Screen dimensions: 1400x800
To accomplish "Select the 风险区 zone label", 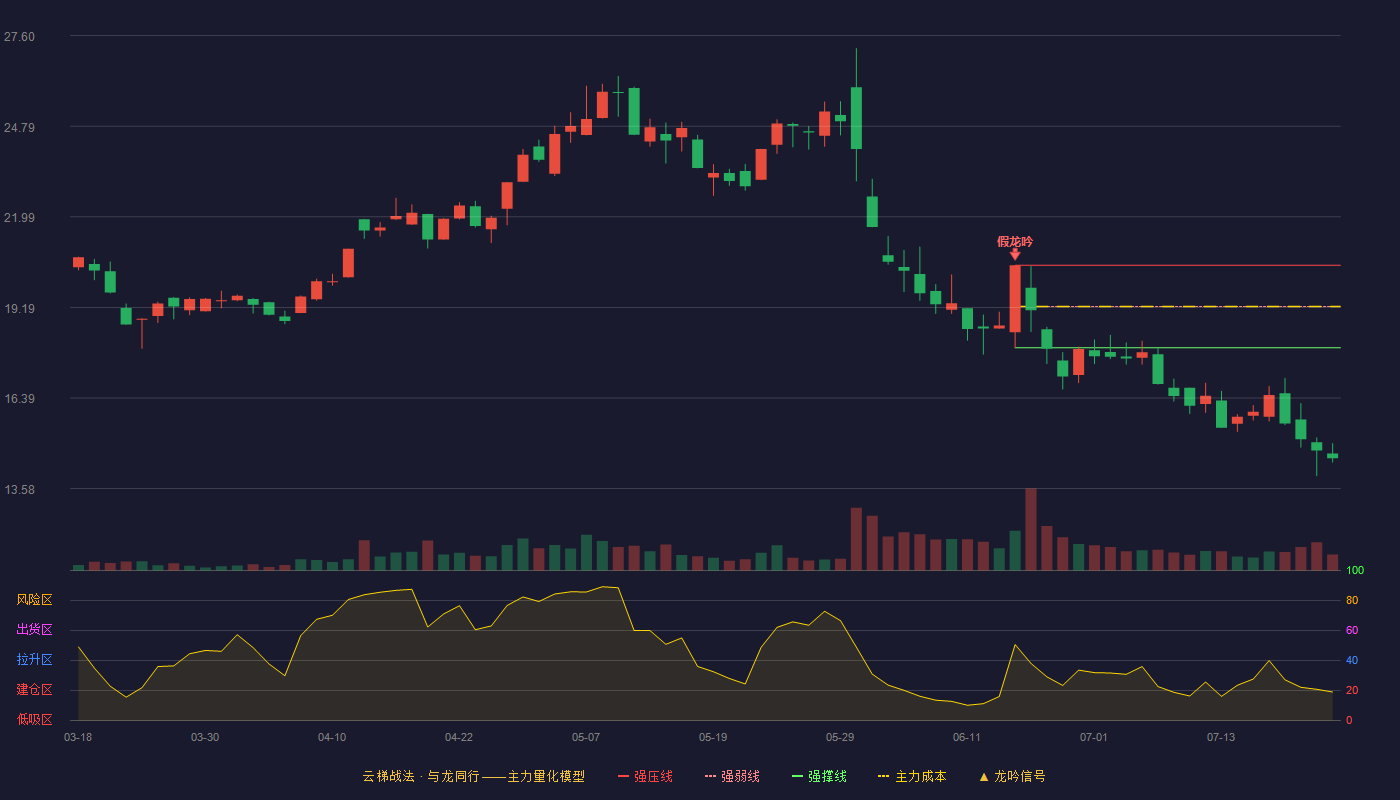I will [x=34, y=600].
